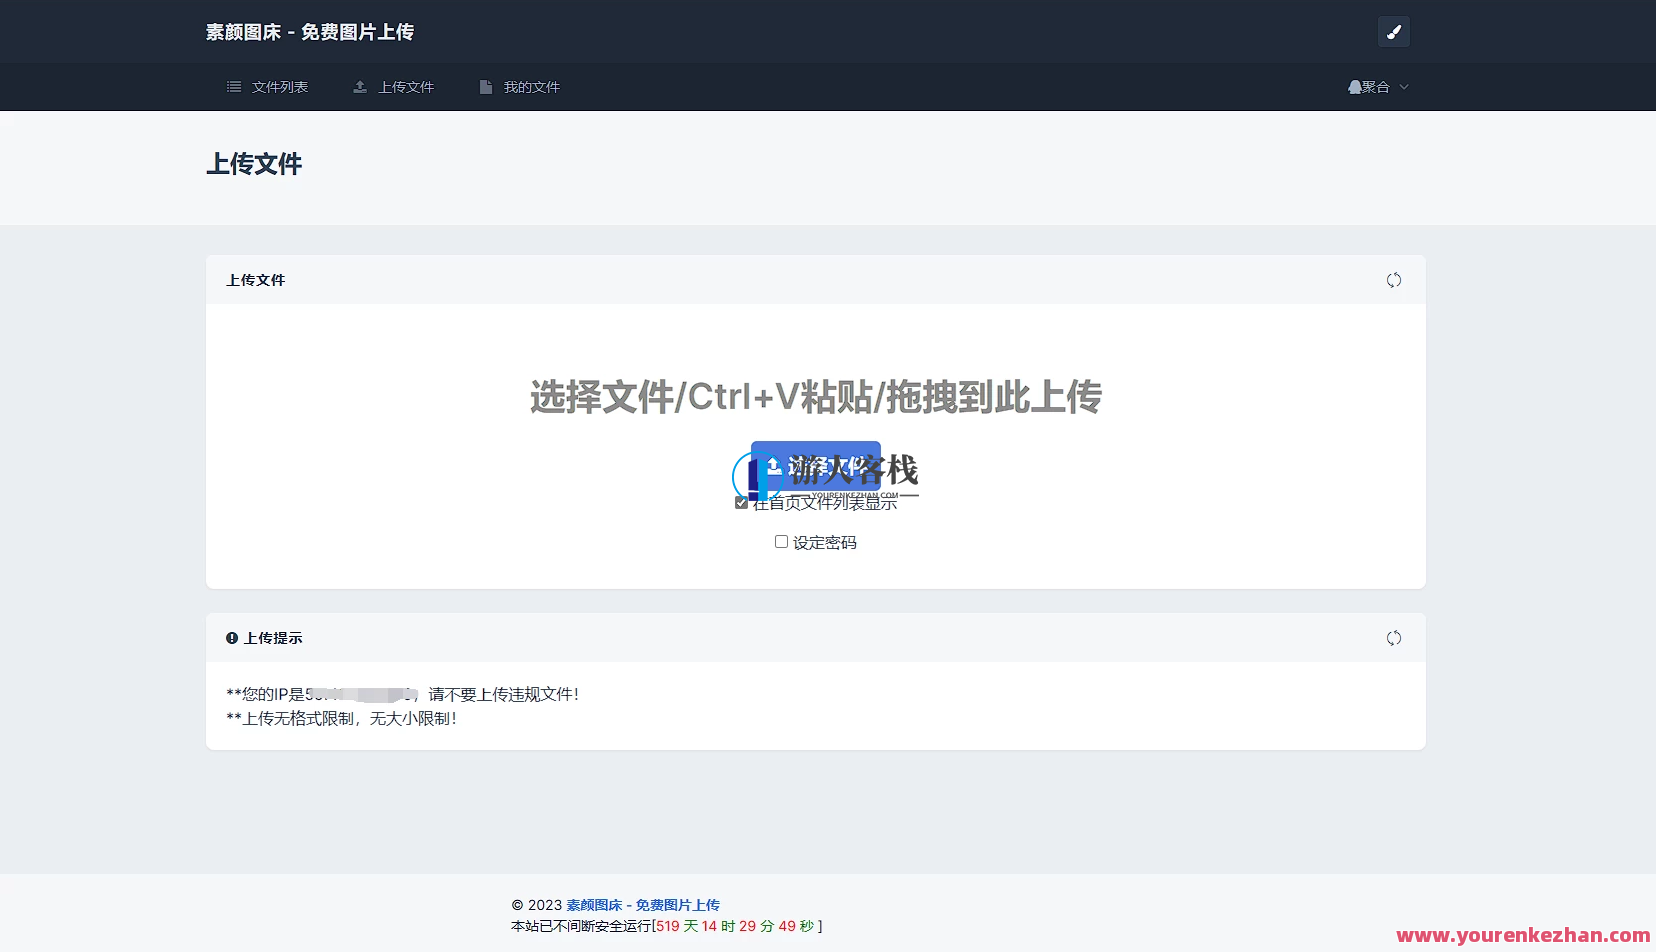Refresh the 上传文件 panel
1656x952 pixels.
1394,280
